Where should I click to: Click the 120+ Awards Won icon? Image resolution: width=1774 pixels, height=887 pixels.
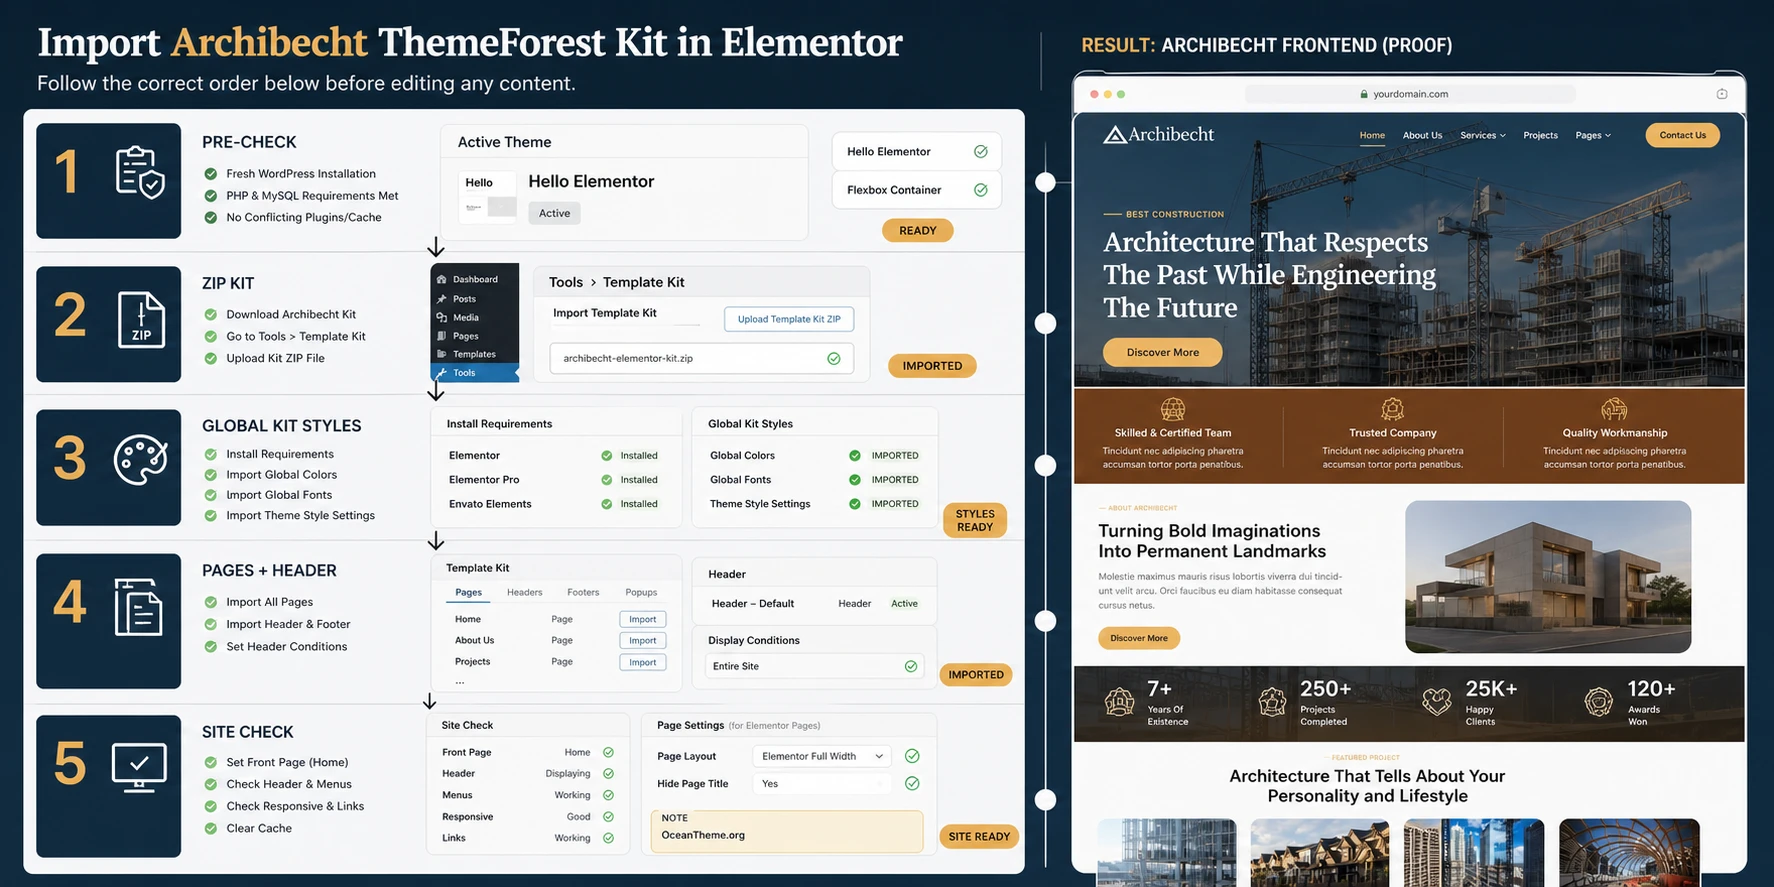pyautogui.click(x=1599, y=702)
